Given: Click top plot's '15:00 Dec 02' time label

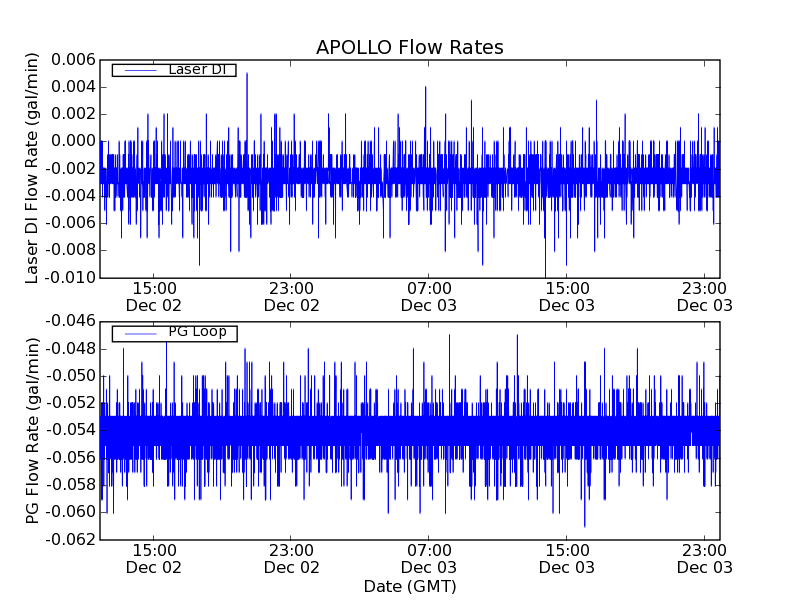Looking at the screenshot, I should point(154,297).
